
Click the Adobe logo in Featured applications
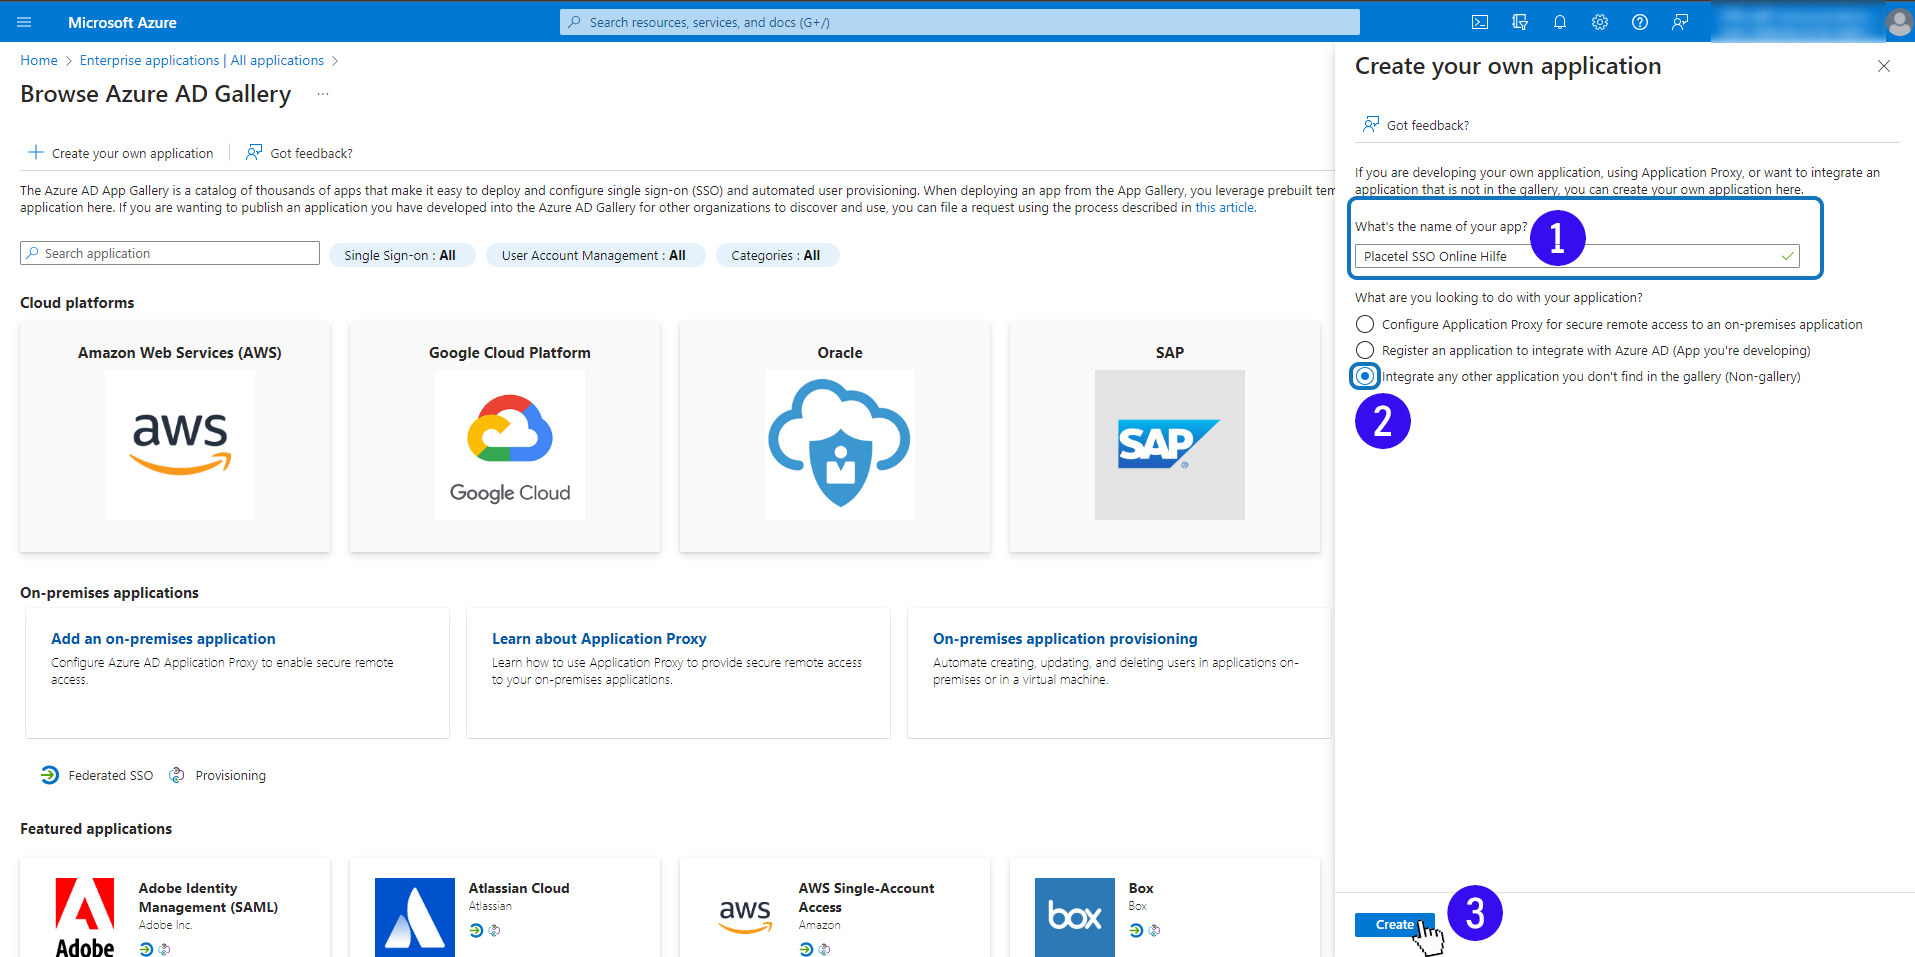tap(85, 917)
